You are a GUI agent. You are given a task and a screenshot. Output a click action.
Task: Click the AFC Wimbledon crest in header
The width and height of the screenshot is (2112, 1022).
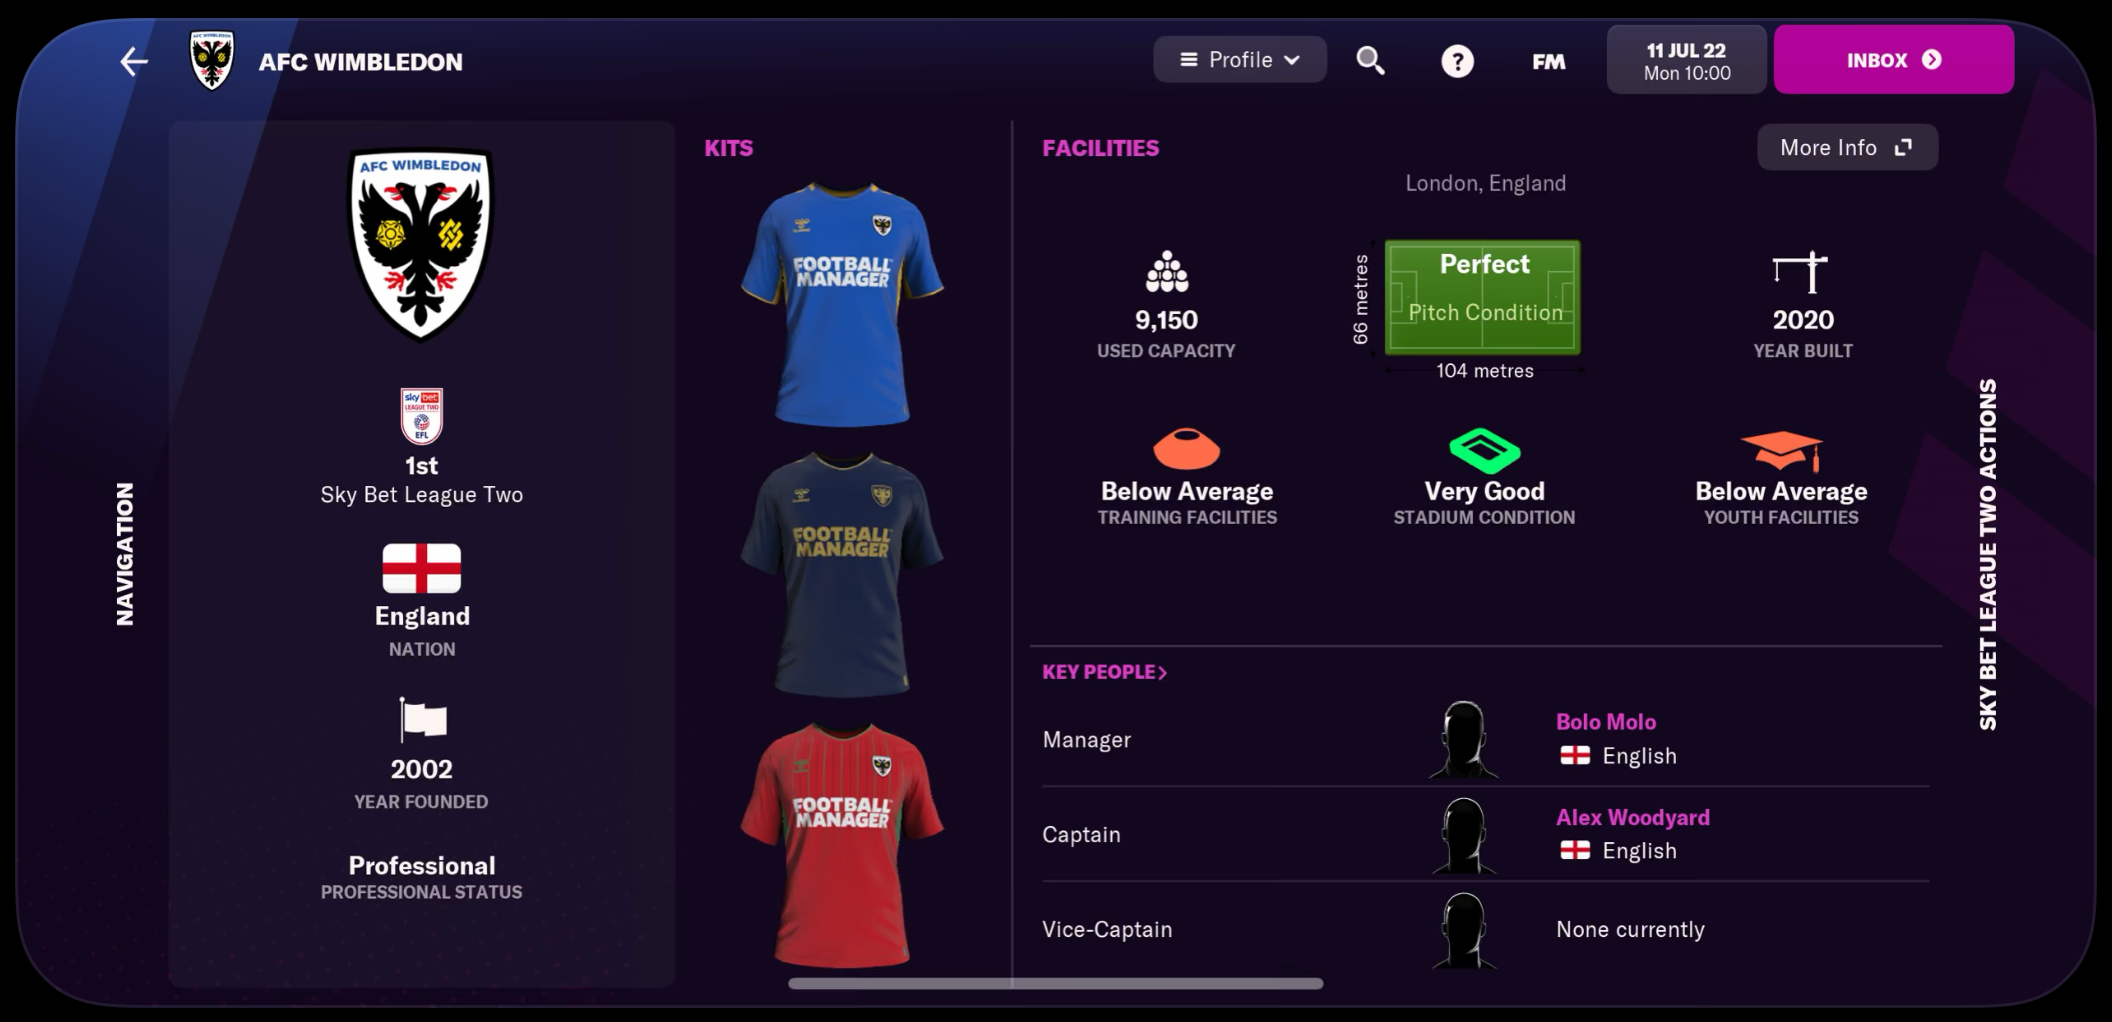212,60
